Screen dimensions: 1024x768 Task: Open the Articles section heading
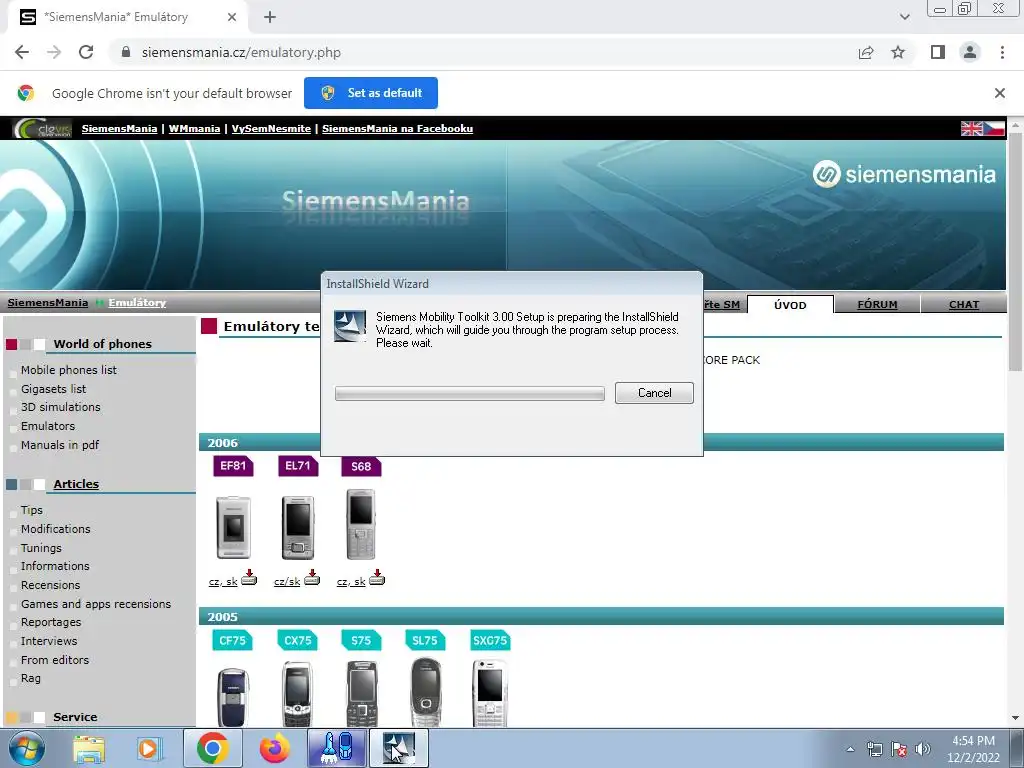[x=76, y=484]
